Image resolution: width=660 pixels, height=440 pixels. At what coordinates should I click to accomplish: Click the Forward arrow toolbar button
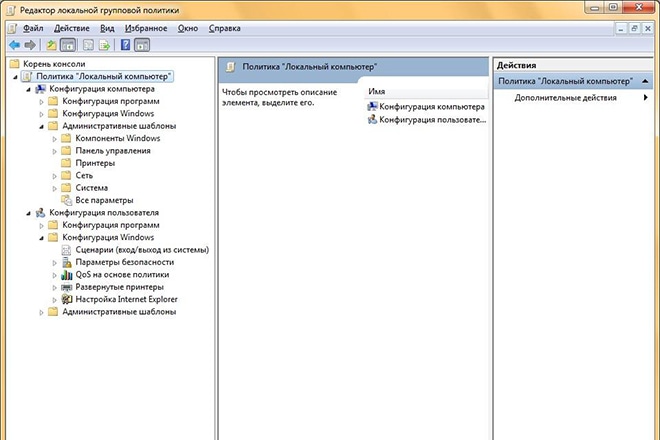(29, 45)
